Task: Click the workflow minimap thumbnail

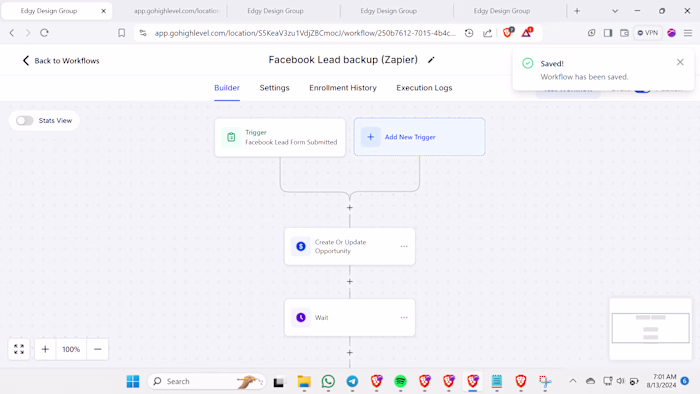Action: pos(650,328)
